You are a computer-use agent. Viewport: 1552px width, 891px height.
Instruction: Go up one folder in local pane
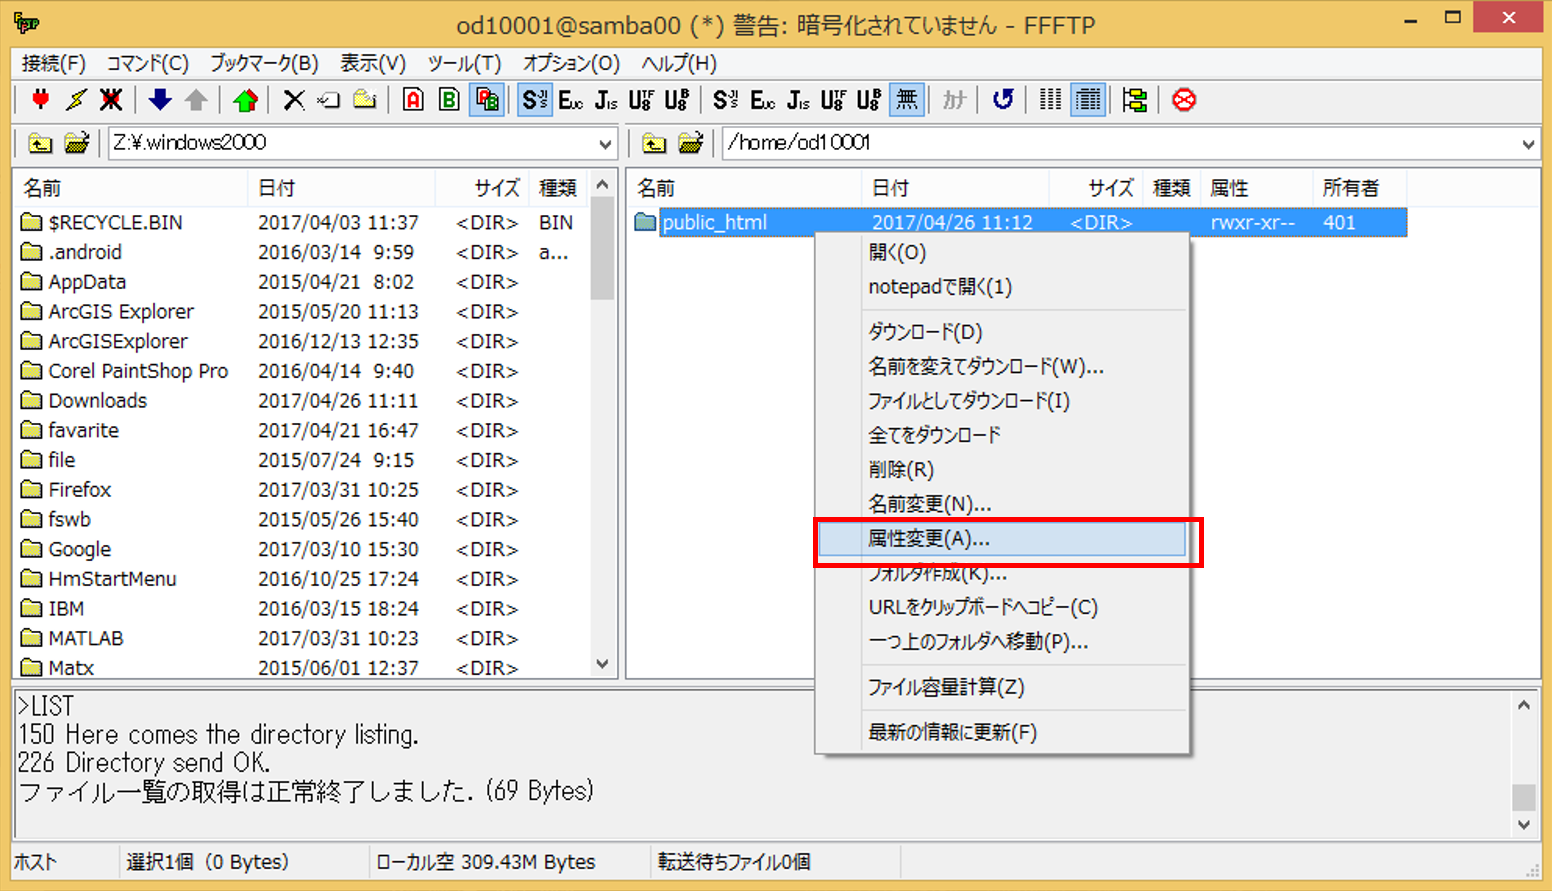pos(40,143)
